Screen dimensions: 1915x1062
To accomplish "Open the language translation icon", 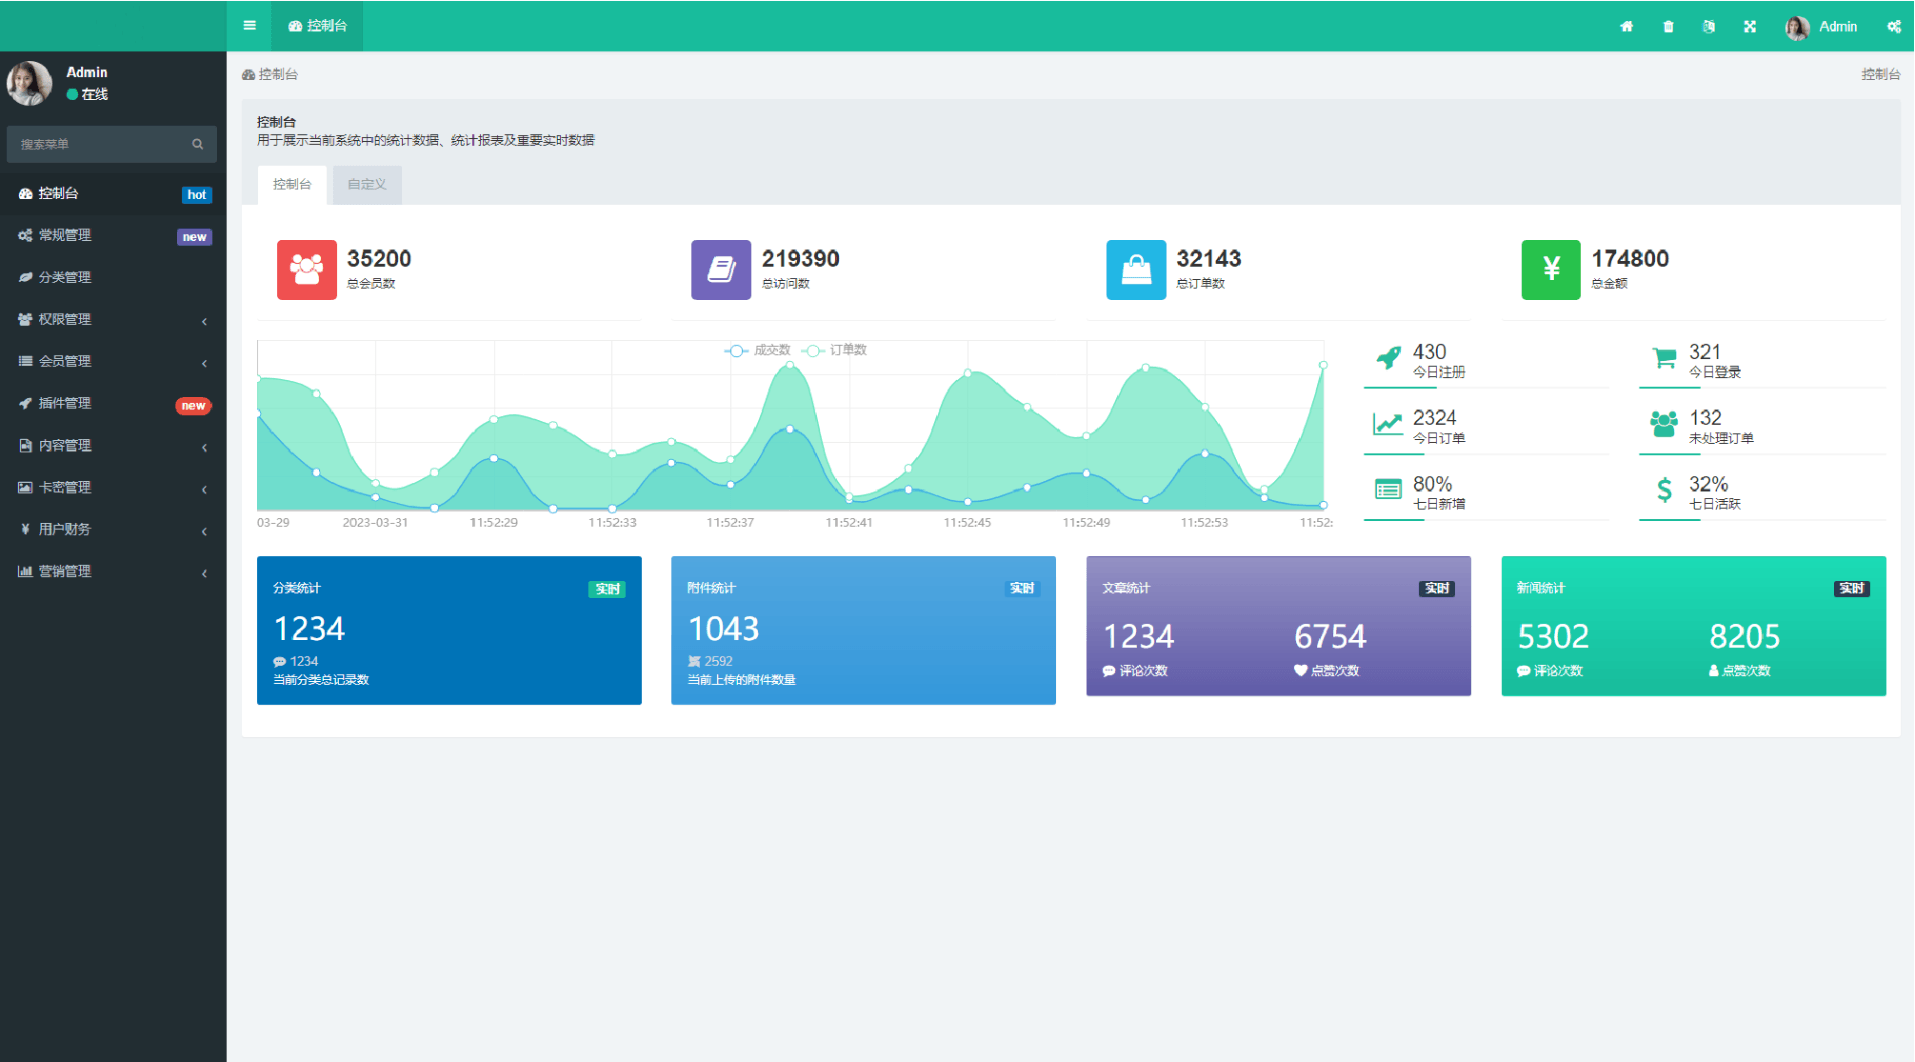I will coord(1709,27).
